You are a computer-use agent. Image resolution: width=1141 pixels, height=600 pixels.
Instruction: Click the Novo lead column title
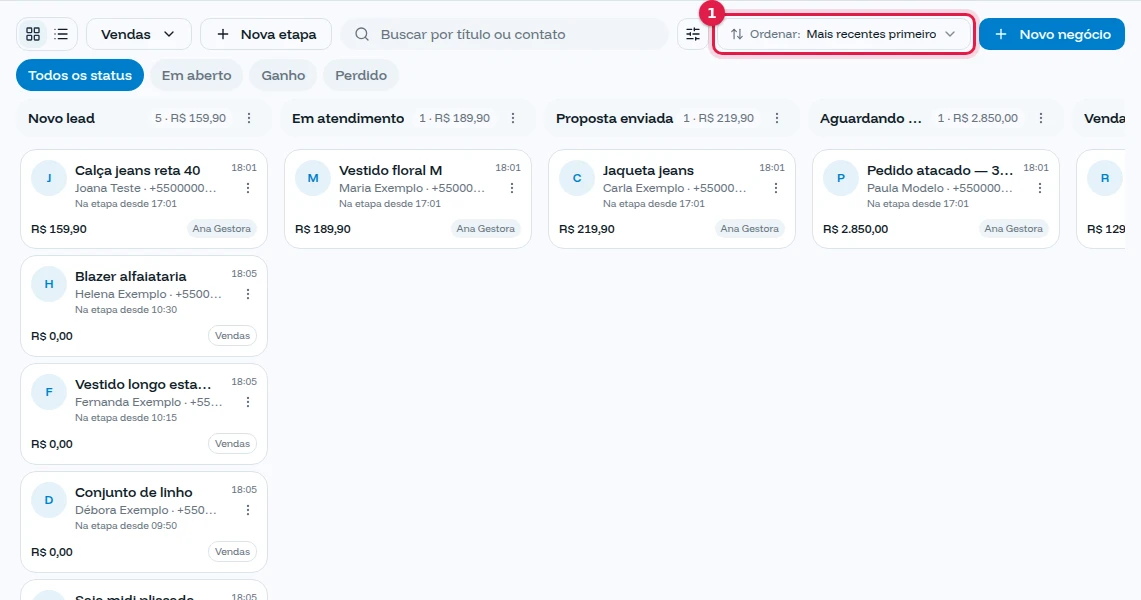pyautogui.click(x=61, y=119)
